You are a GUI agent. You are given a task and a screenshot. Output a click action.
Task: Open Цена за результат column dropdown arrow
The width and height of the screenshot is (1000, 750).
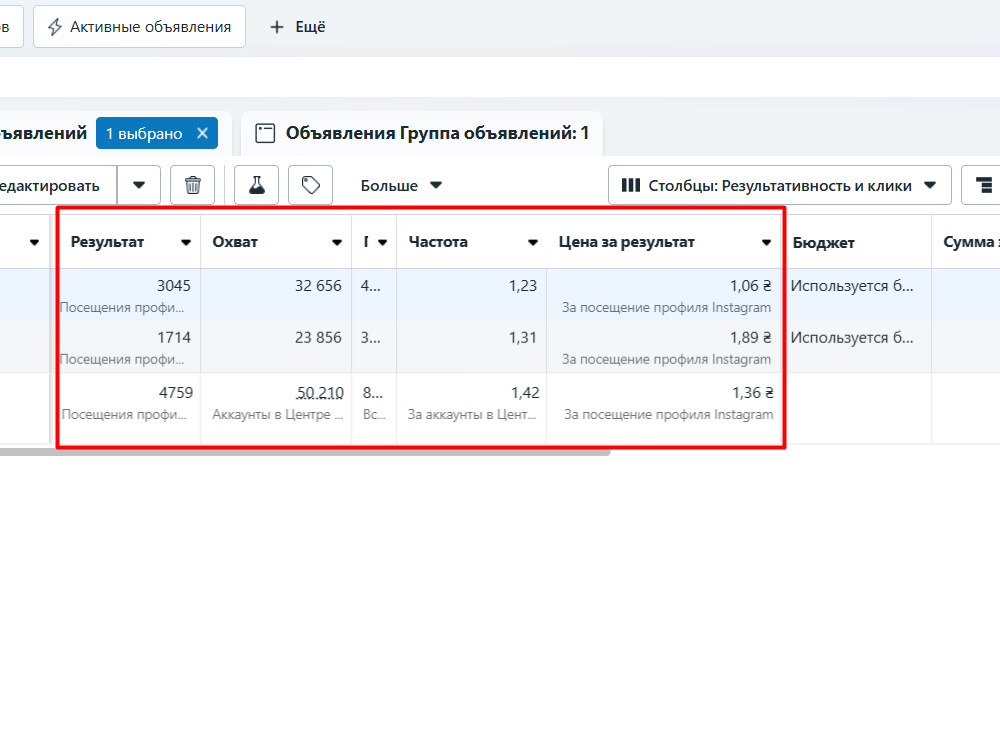point(767,242)
